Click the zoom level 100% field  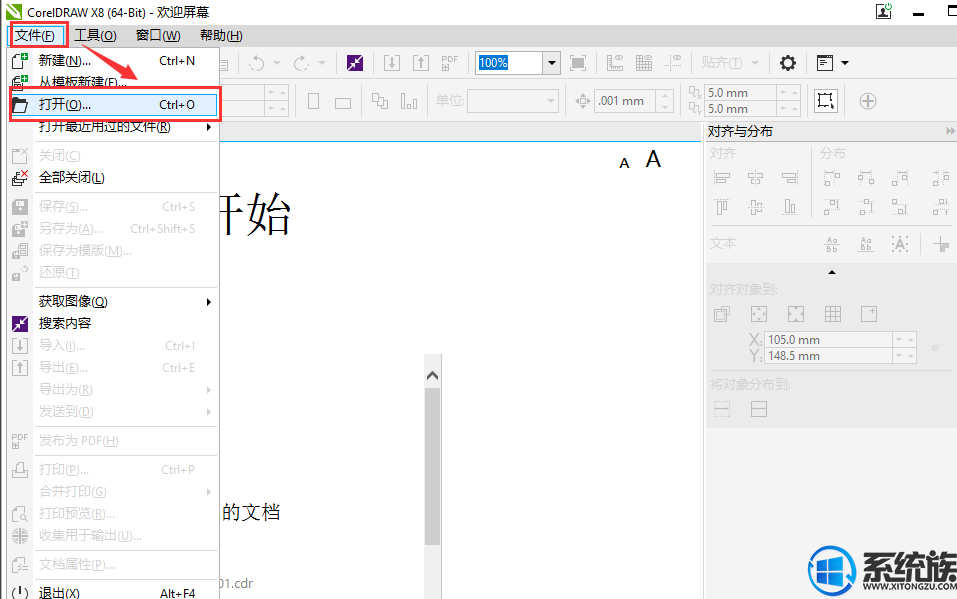point(508,62)
